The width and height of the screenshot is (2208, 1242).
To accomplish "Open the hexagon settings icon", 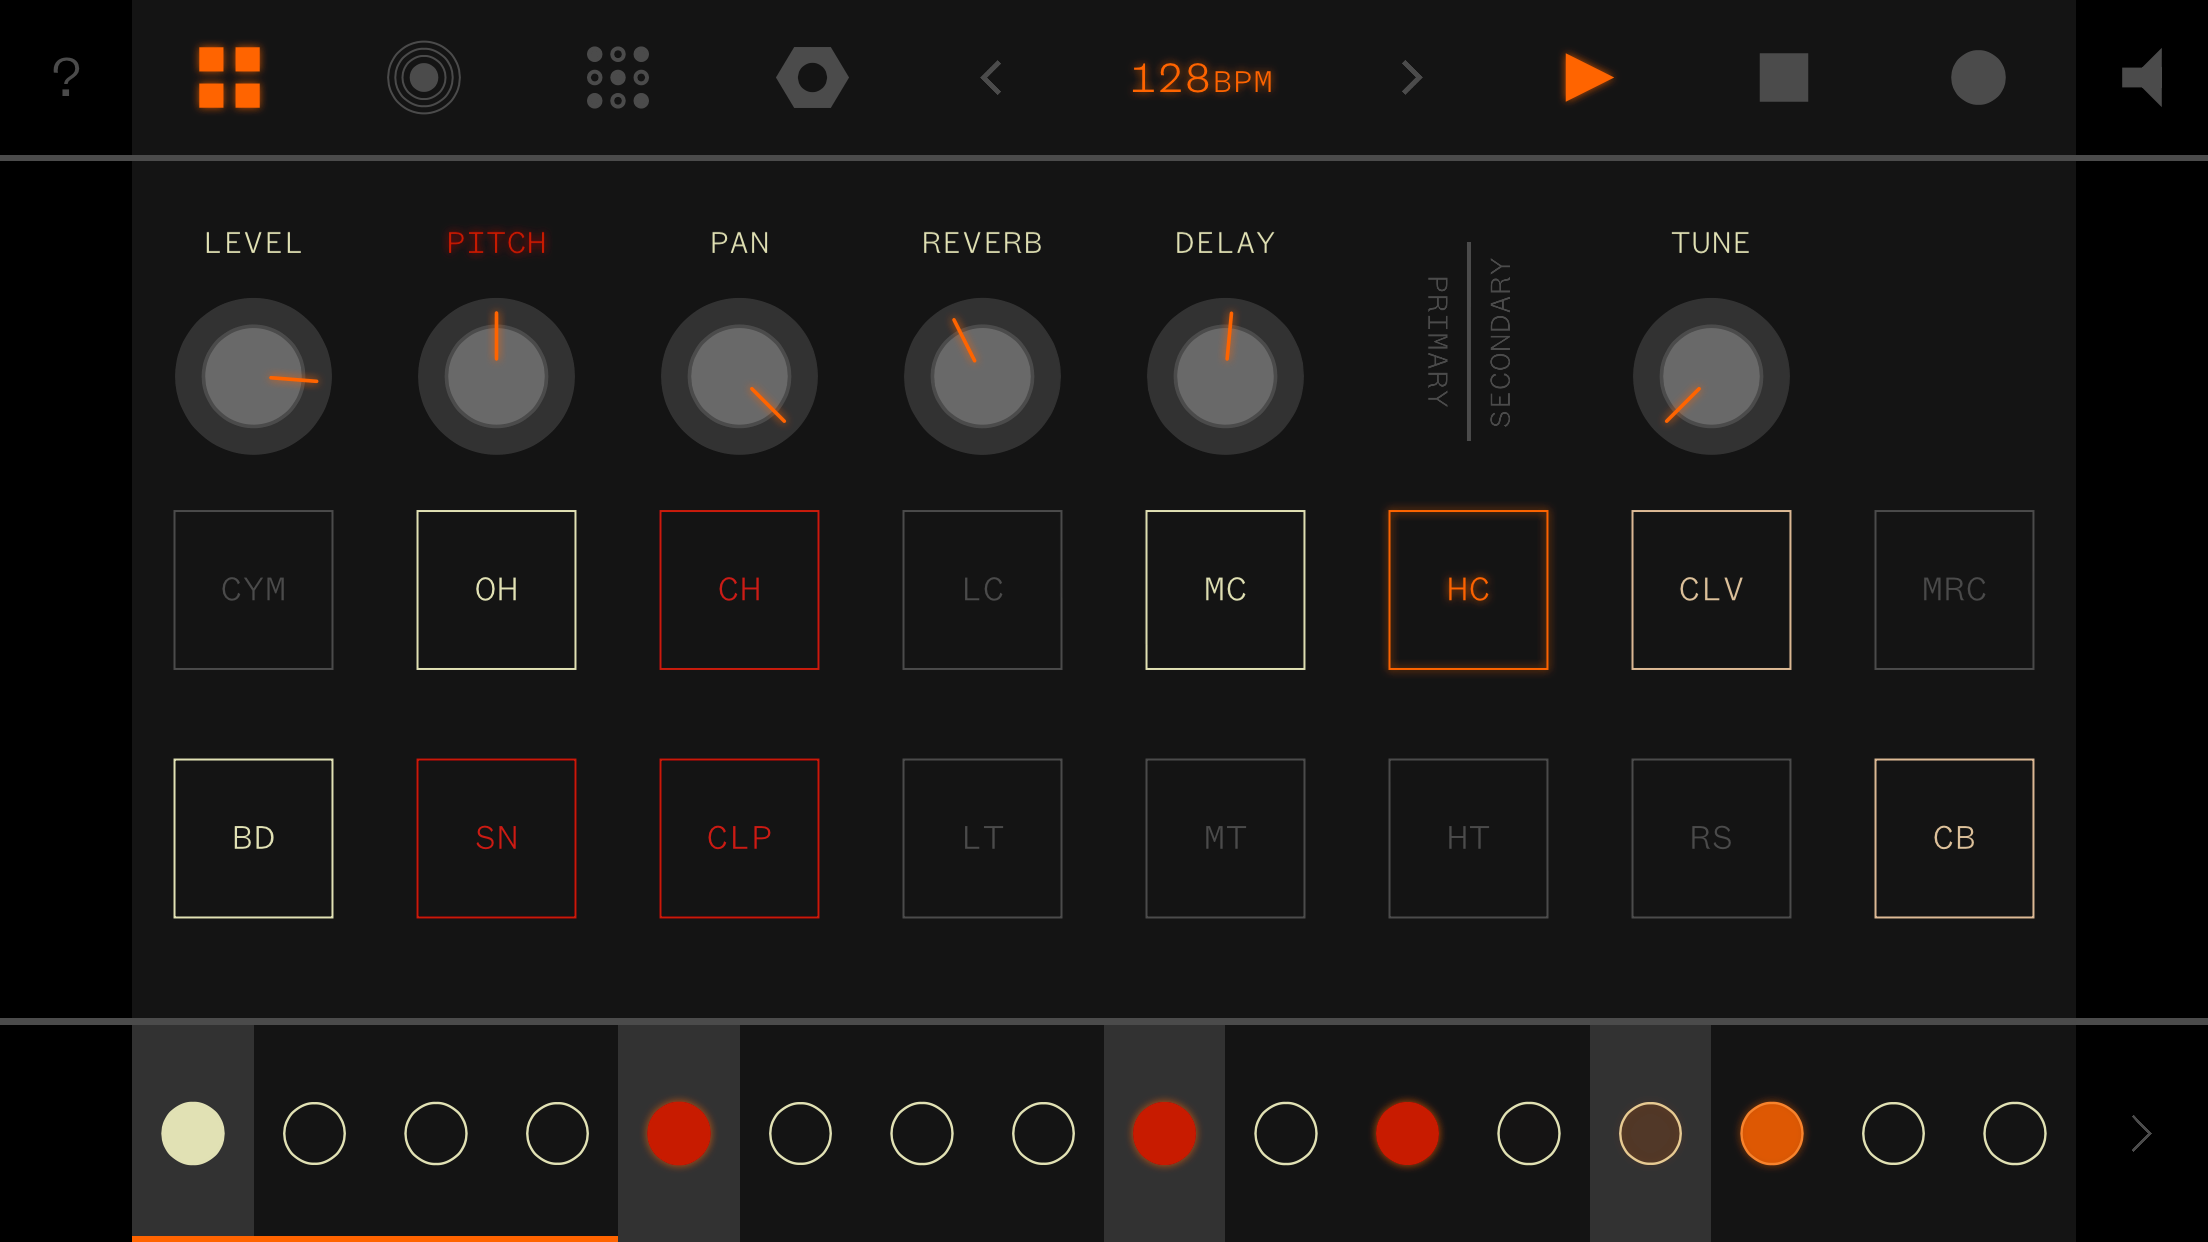I will tap(812, 77).
